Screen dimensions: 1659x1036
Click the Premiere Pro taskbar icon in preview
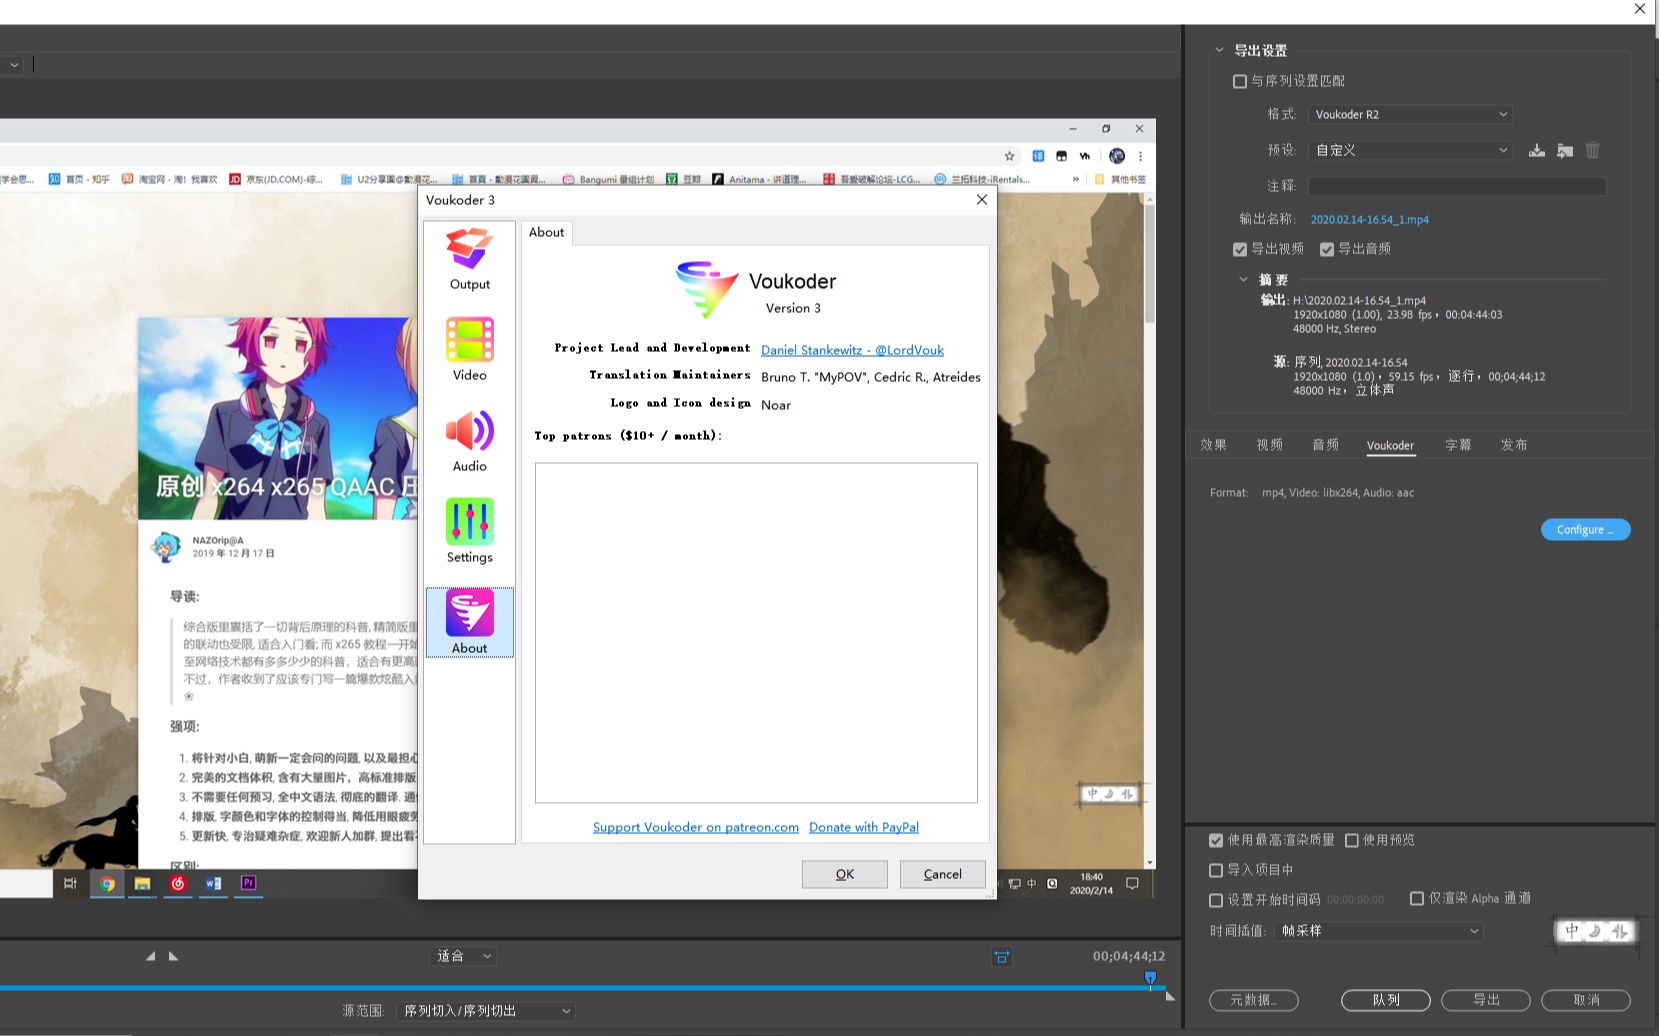point(248,883)
